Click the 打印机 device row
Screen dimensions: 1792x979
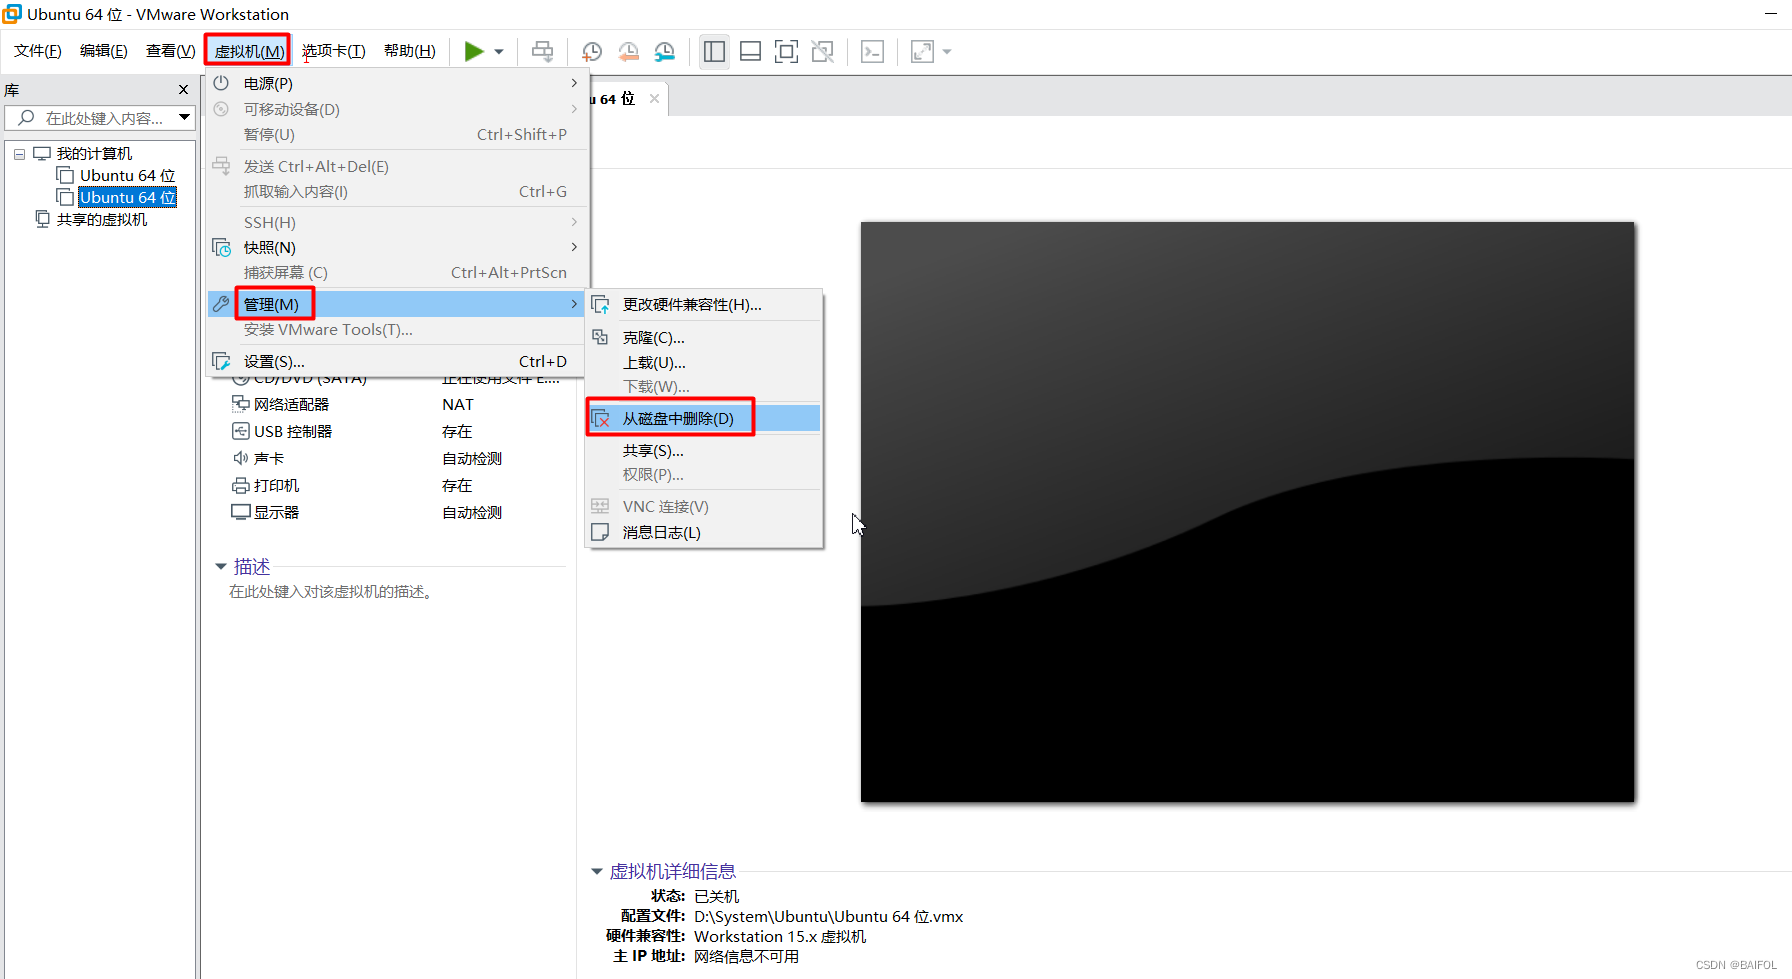pos(398,485)
